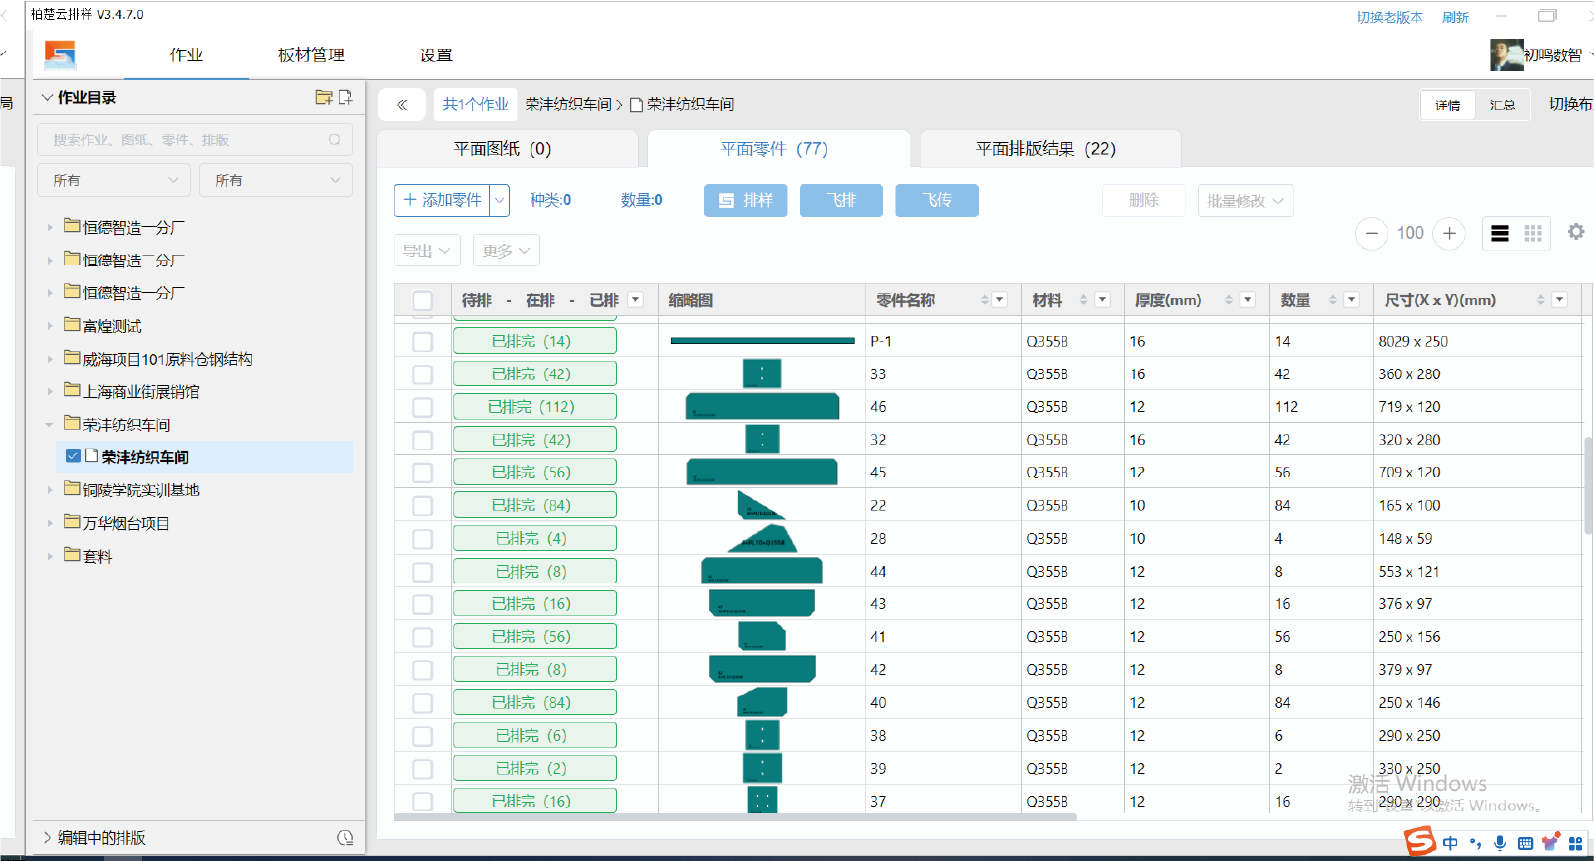Click the 厚度 column sort arrows
Screen dimensions: 1594x861
tap(1229, 300)
